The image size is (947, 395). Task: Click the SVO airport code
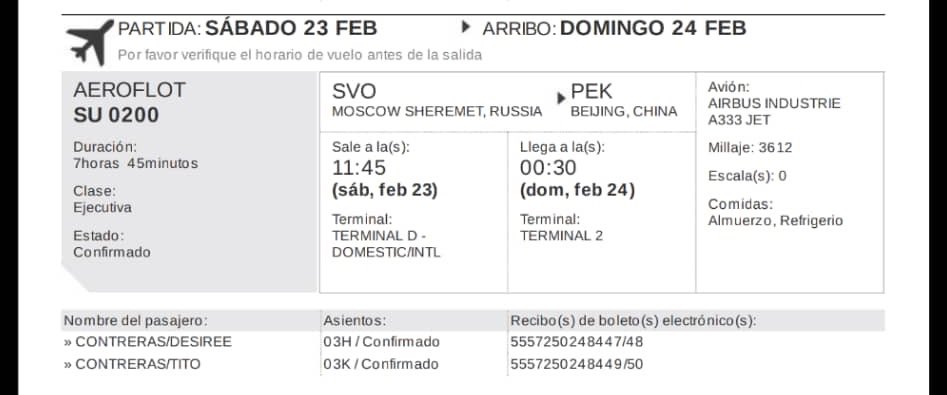pyautogui.click(x=354, y=91)
